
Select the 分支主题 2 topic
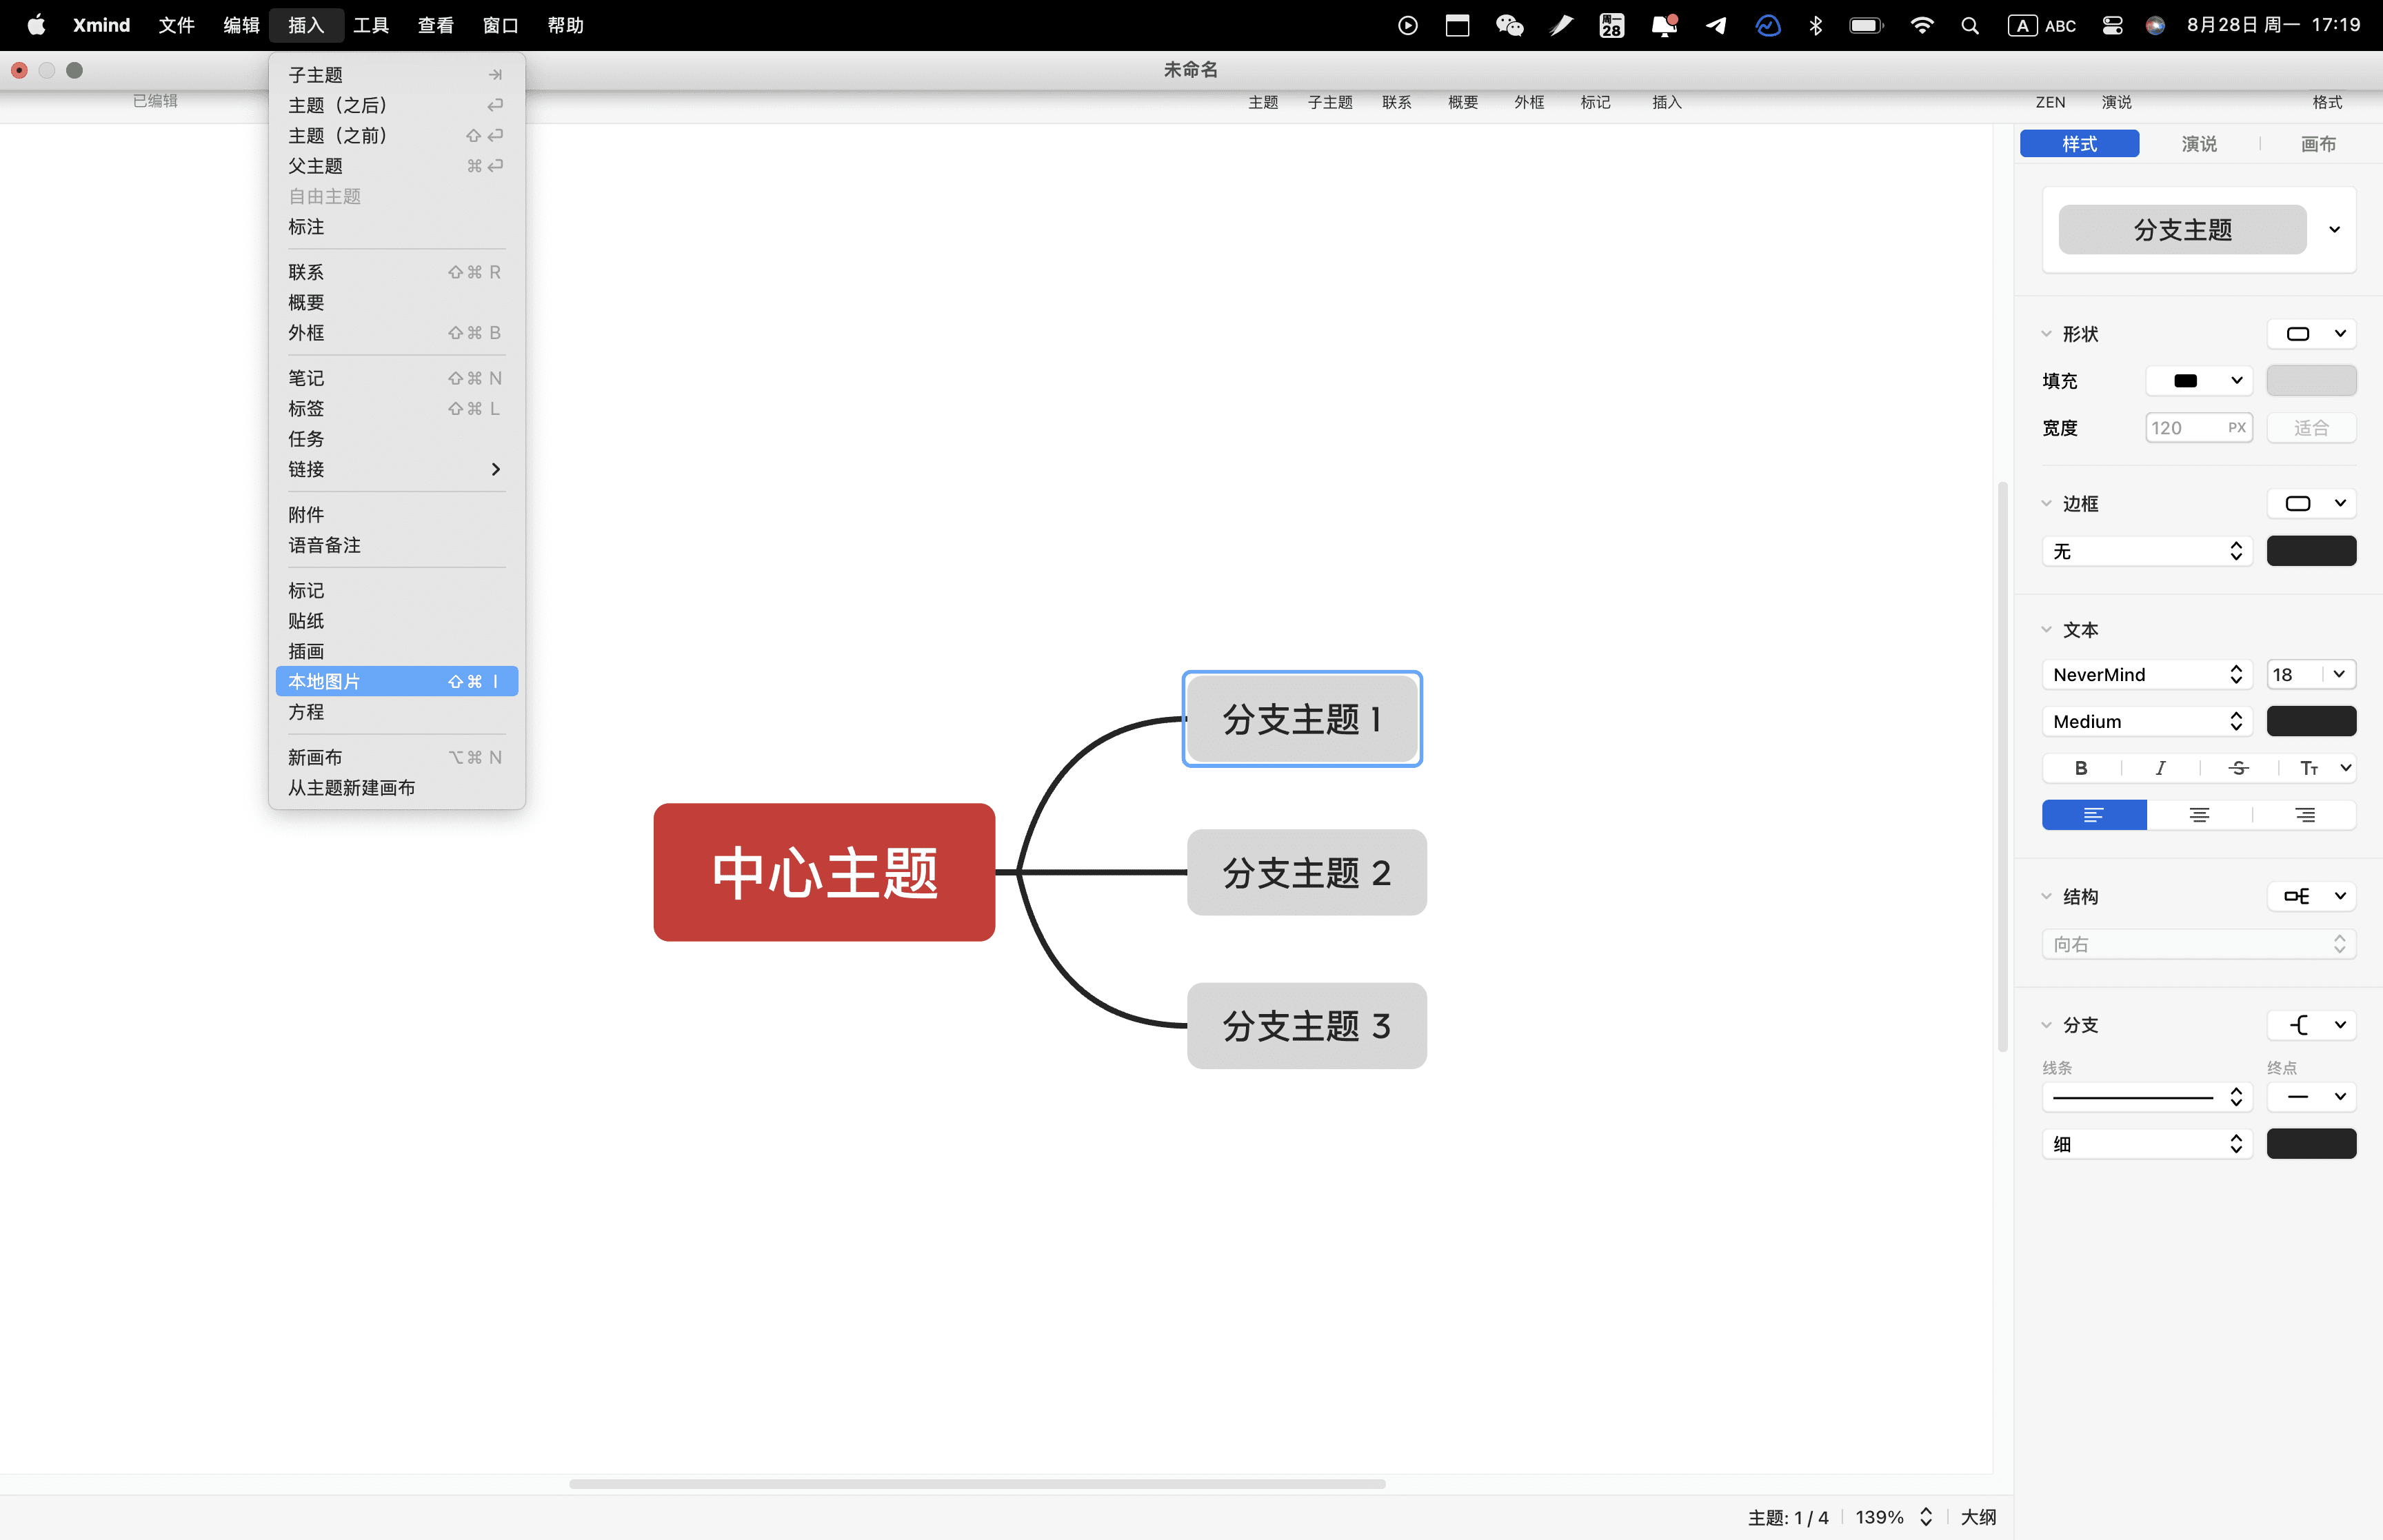1306,873
